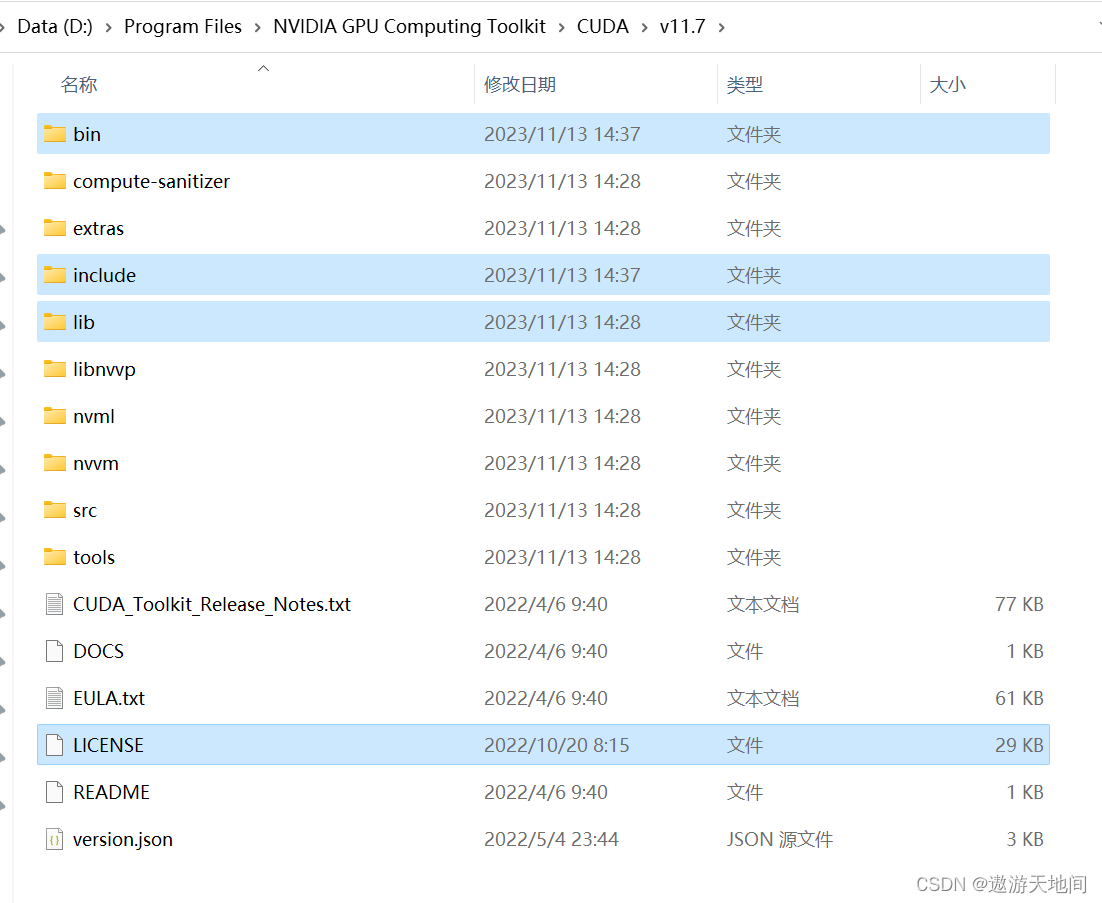Click the src folder icon
Screen dimensions: 1102x903
click(55, 509)
